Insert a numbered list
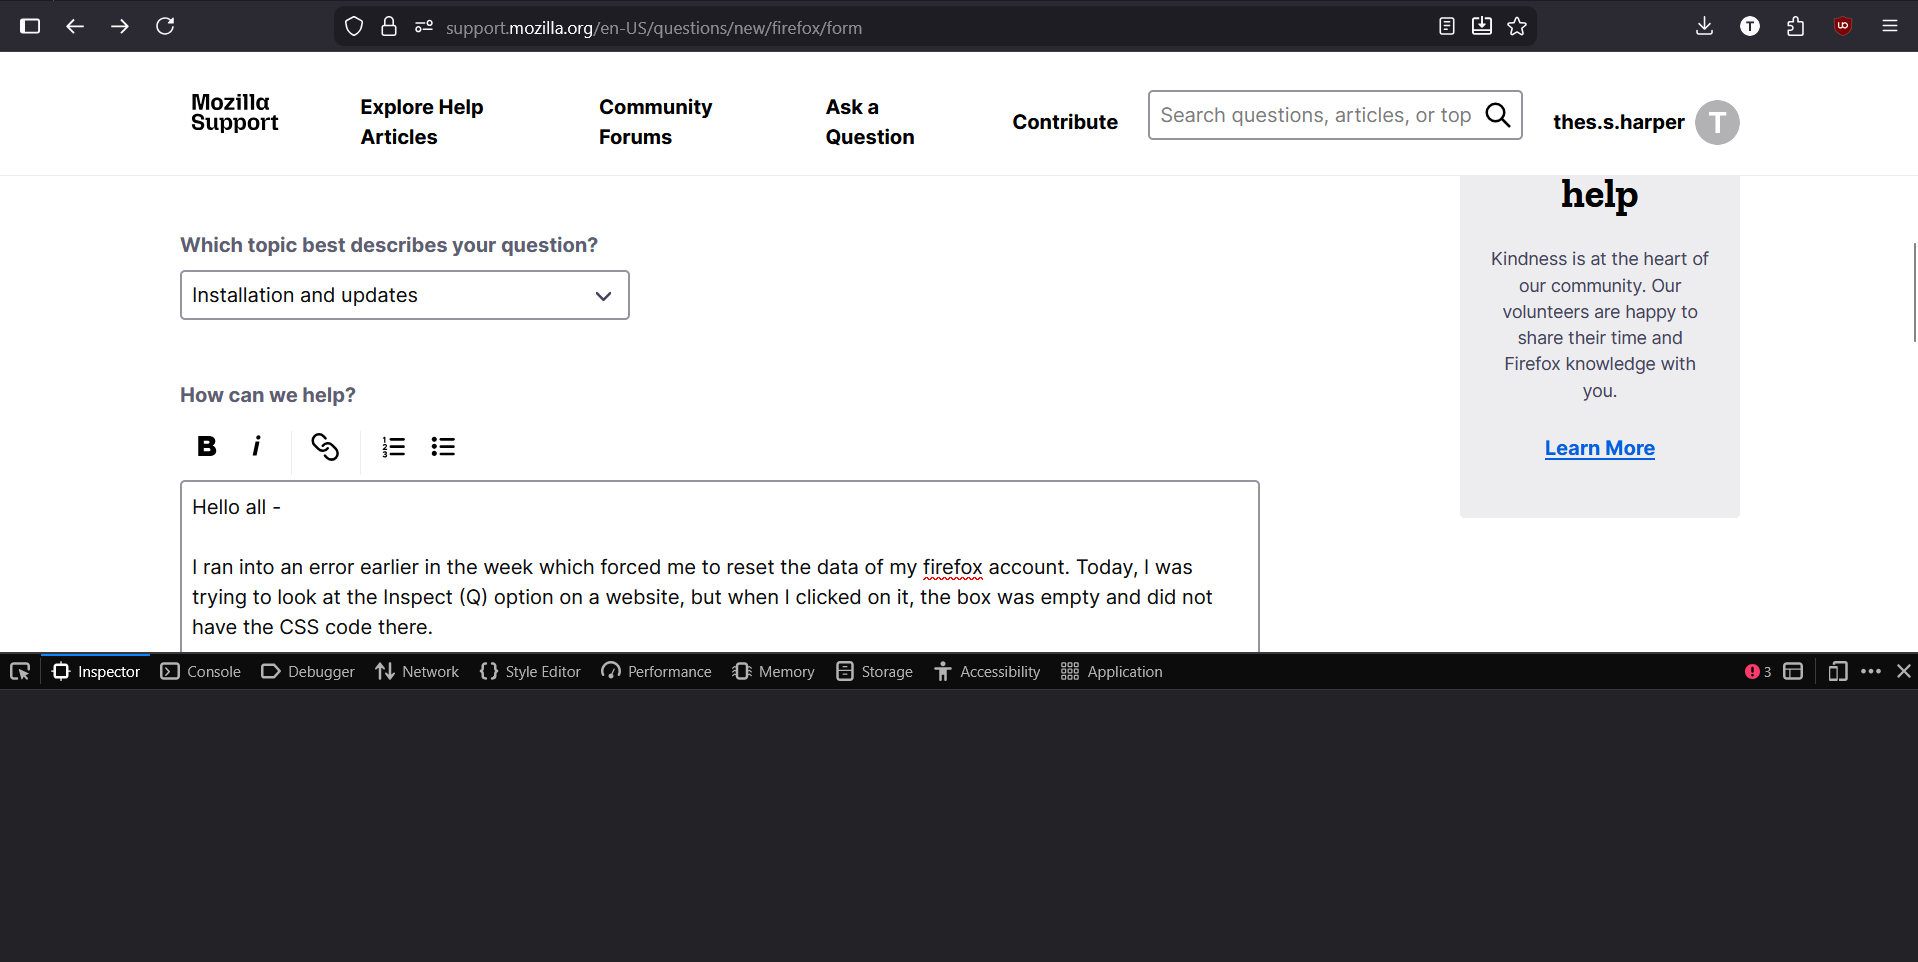 [x=393, y=446]
